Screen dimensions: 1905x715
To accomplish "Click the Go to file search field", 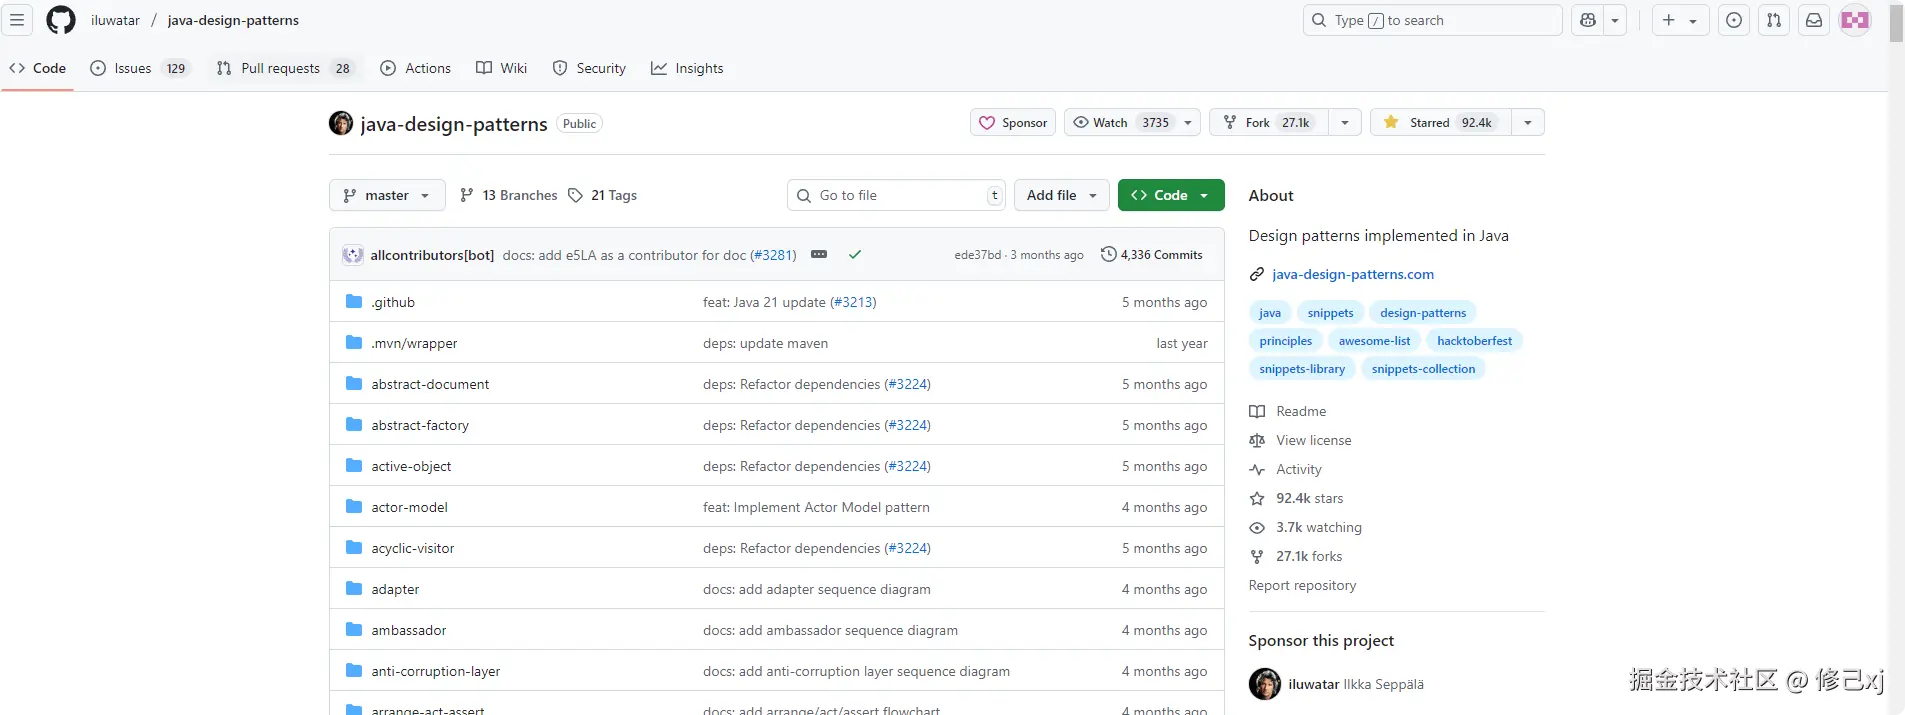I will pyautogui.click(x=897, y=195).
